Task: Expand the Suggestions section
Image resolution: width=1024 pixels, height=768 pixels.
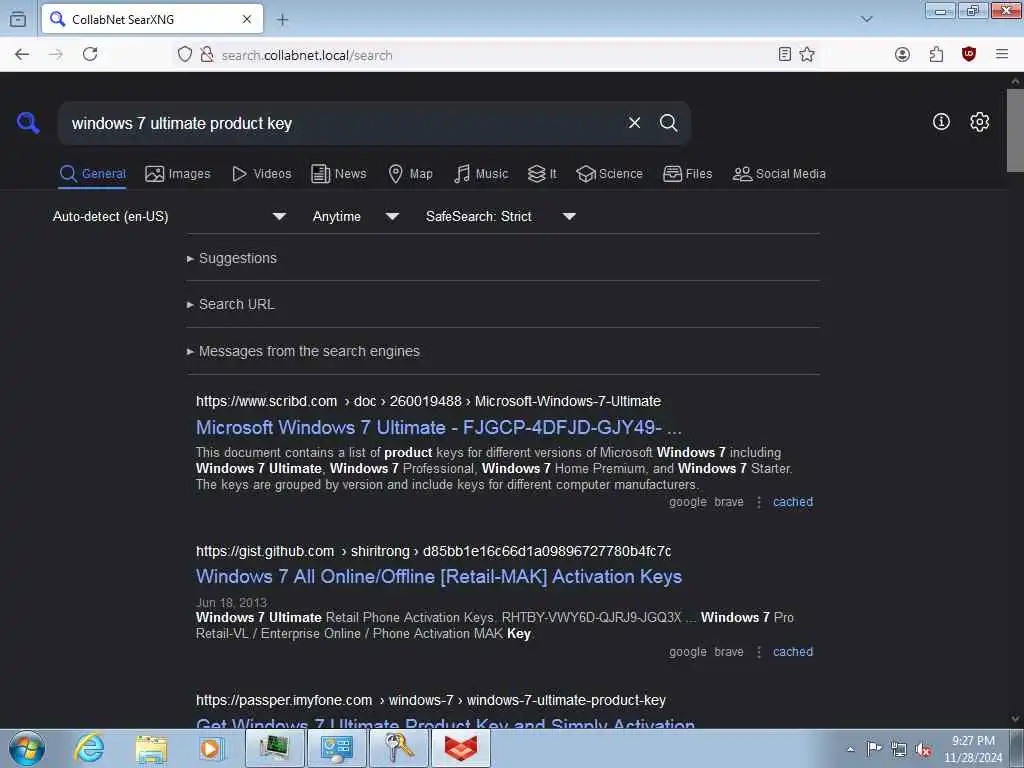Action: 237,258
